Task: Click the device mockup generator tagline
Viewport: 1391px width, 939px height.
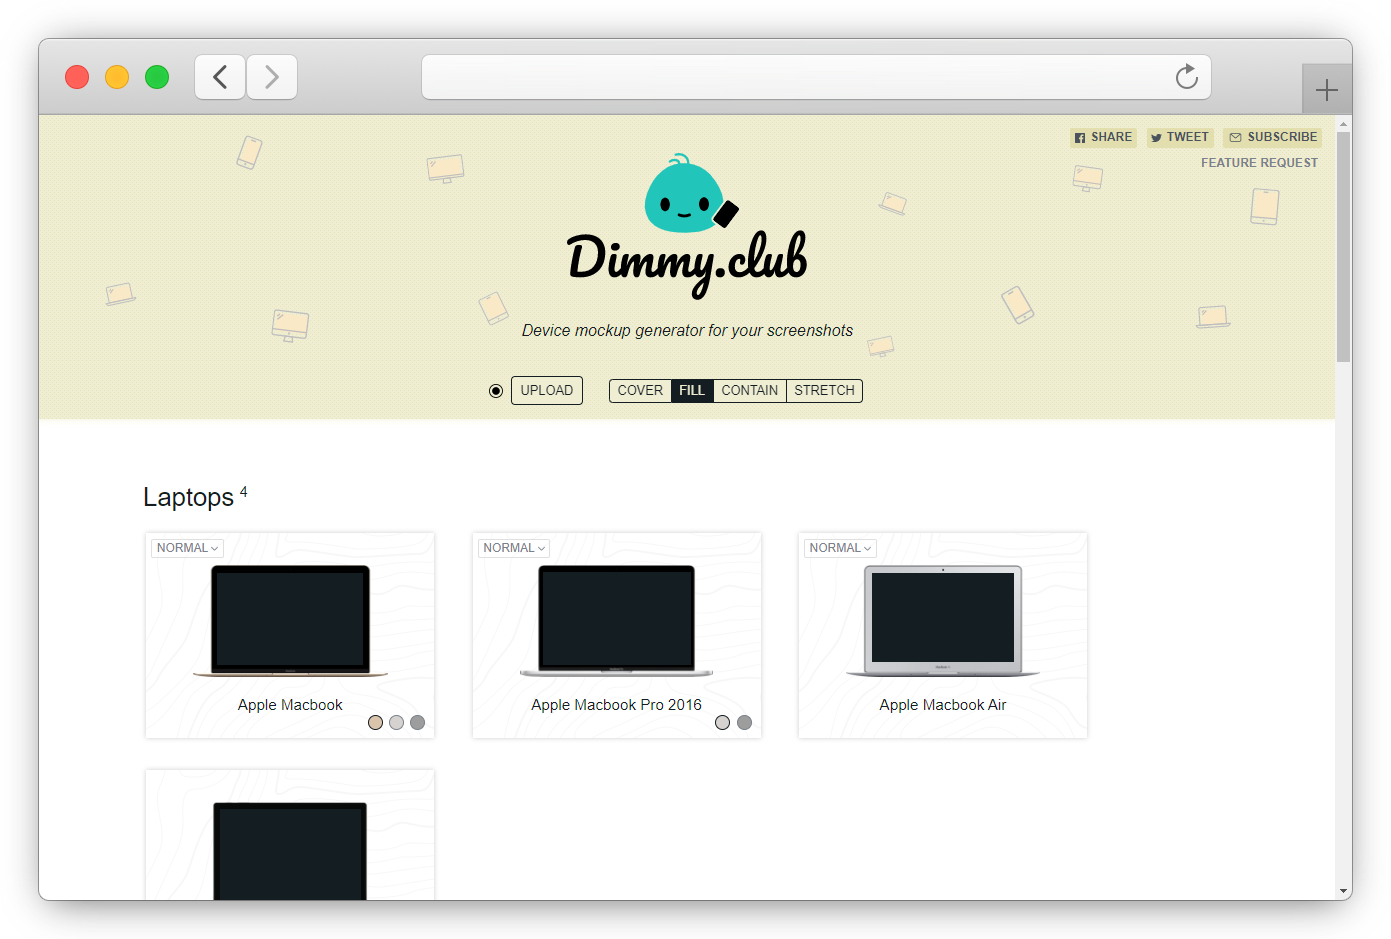Action: click(687, 331)
